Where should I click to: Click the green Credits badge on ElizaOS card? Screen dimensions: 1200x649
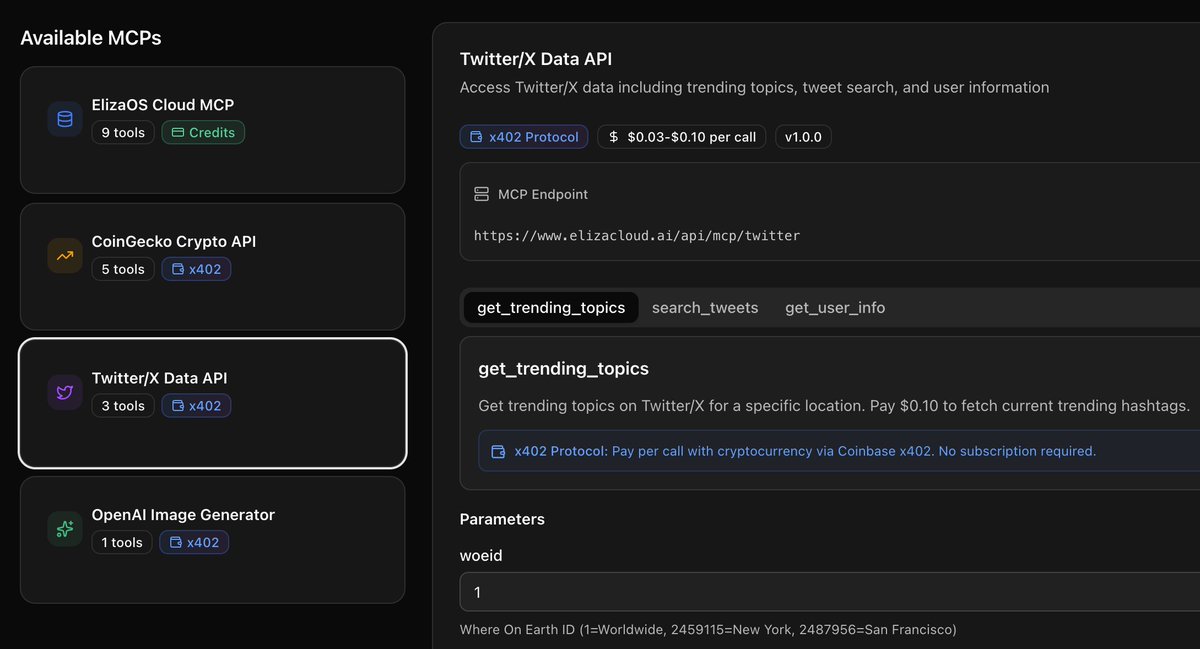[x=203, y=131]
